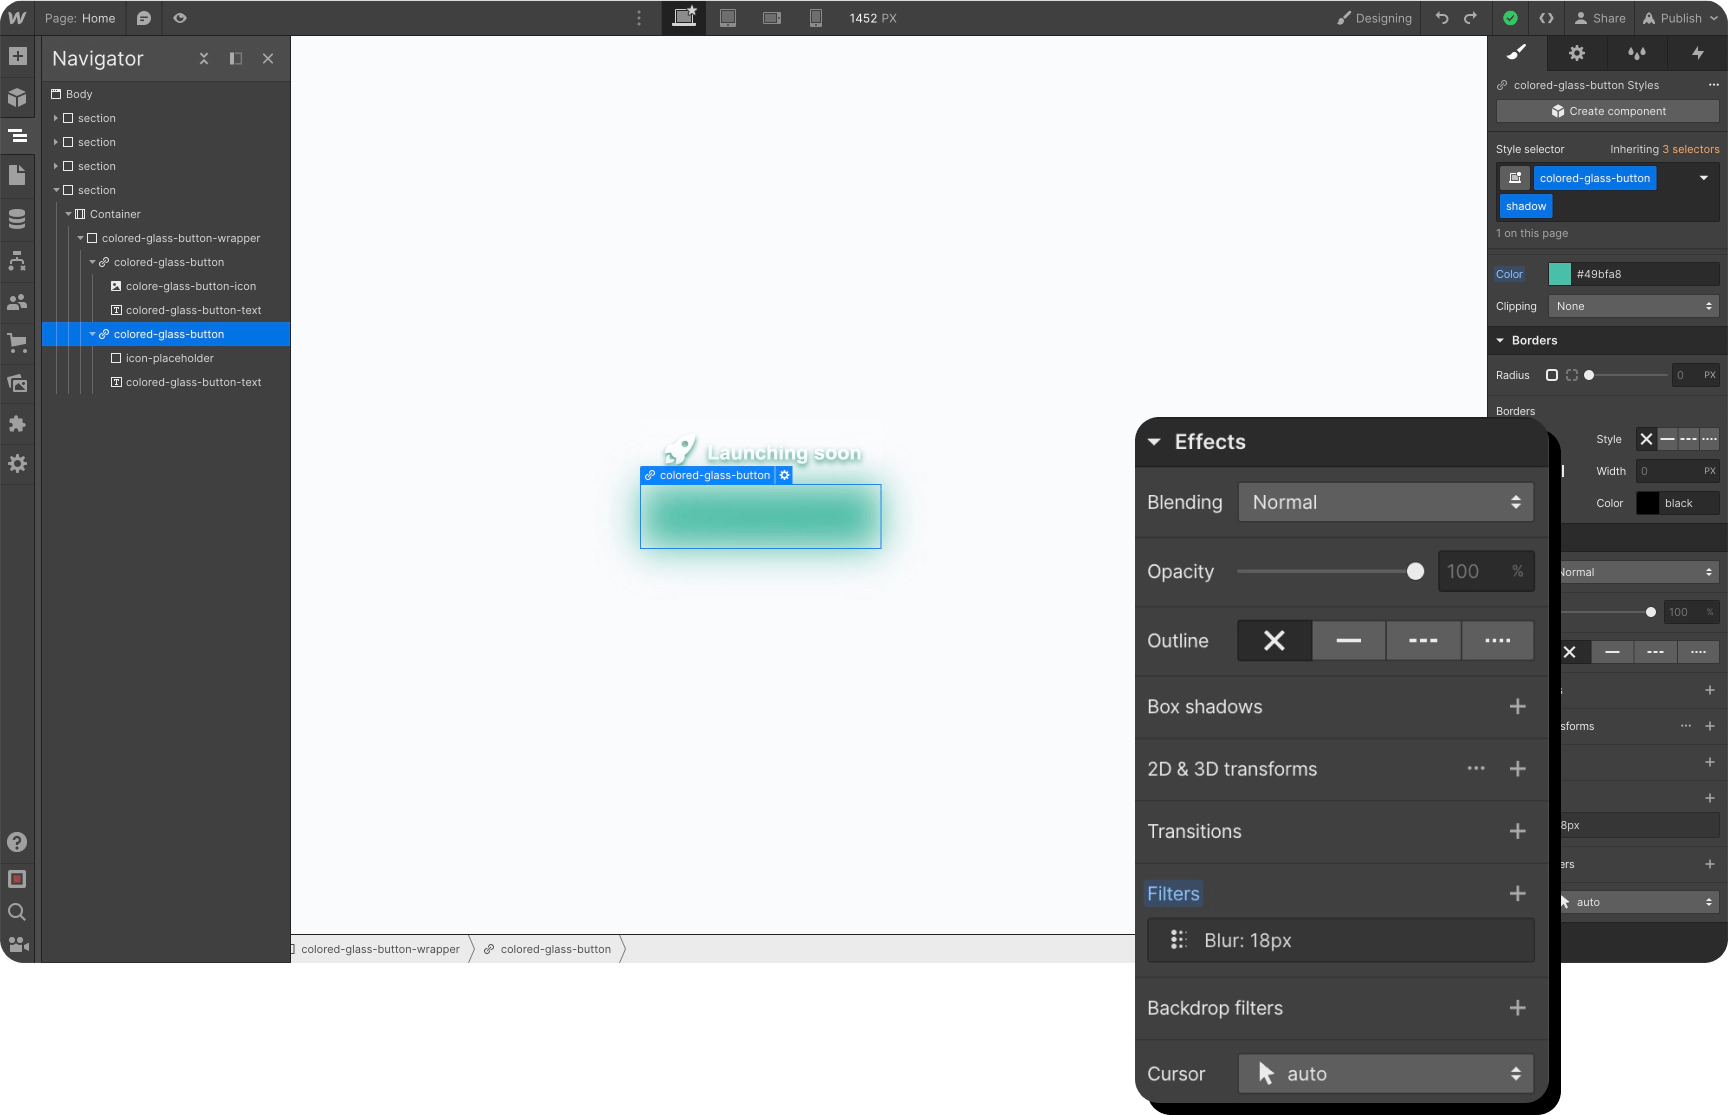1728x1115 pixels.
Task: Open the Assets panel
Action: 17,383
